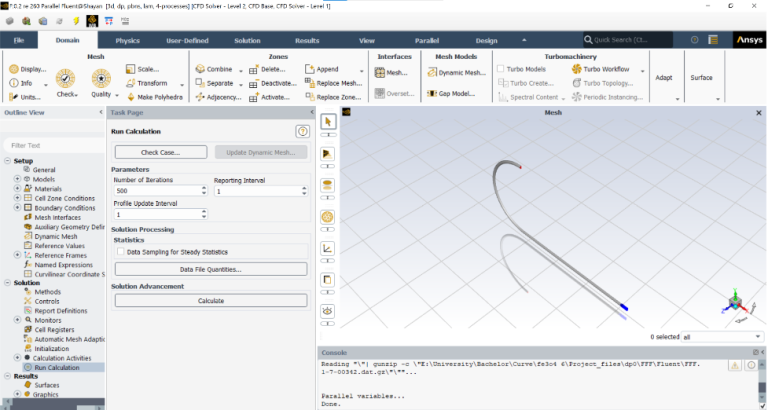Open the File menu
This screenshot has width=768, height=410.
(19, 40)
